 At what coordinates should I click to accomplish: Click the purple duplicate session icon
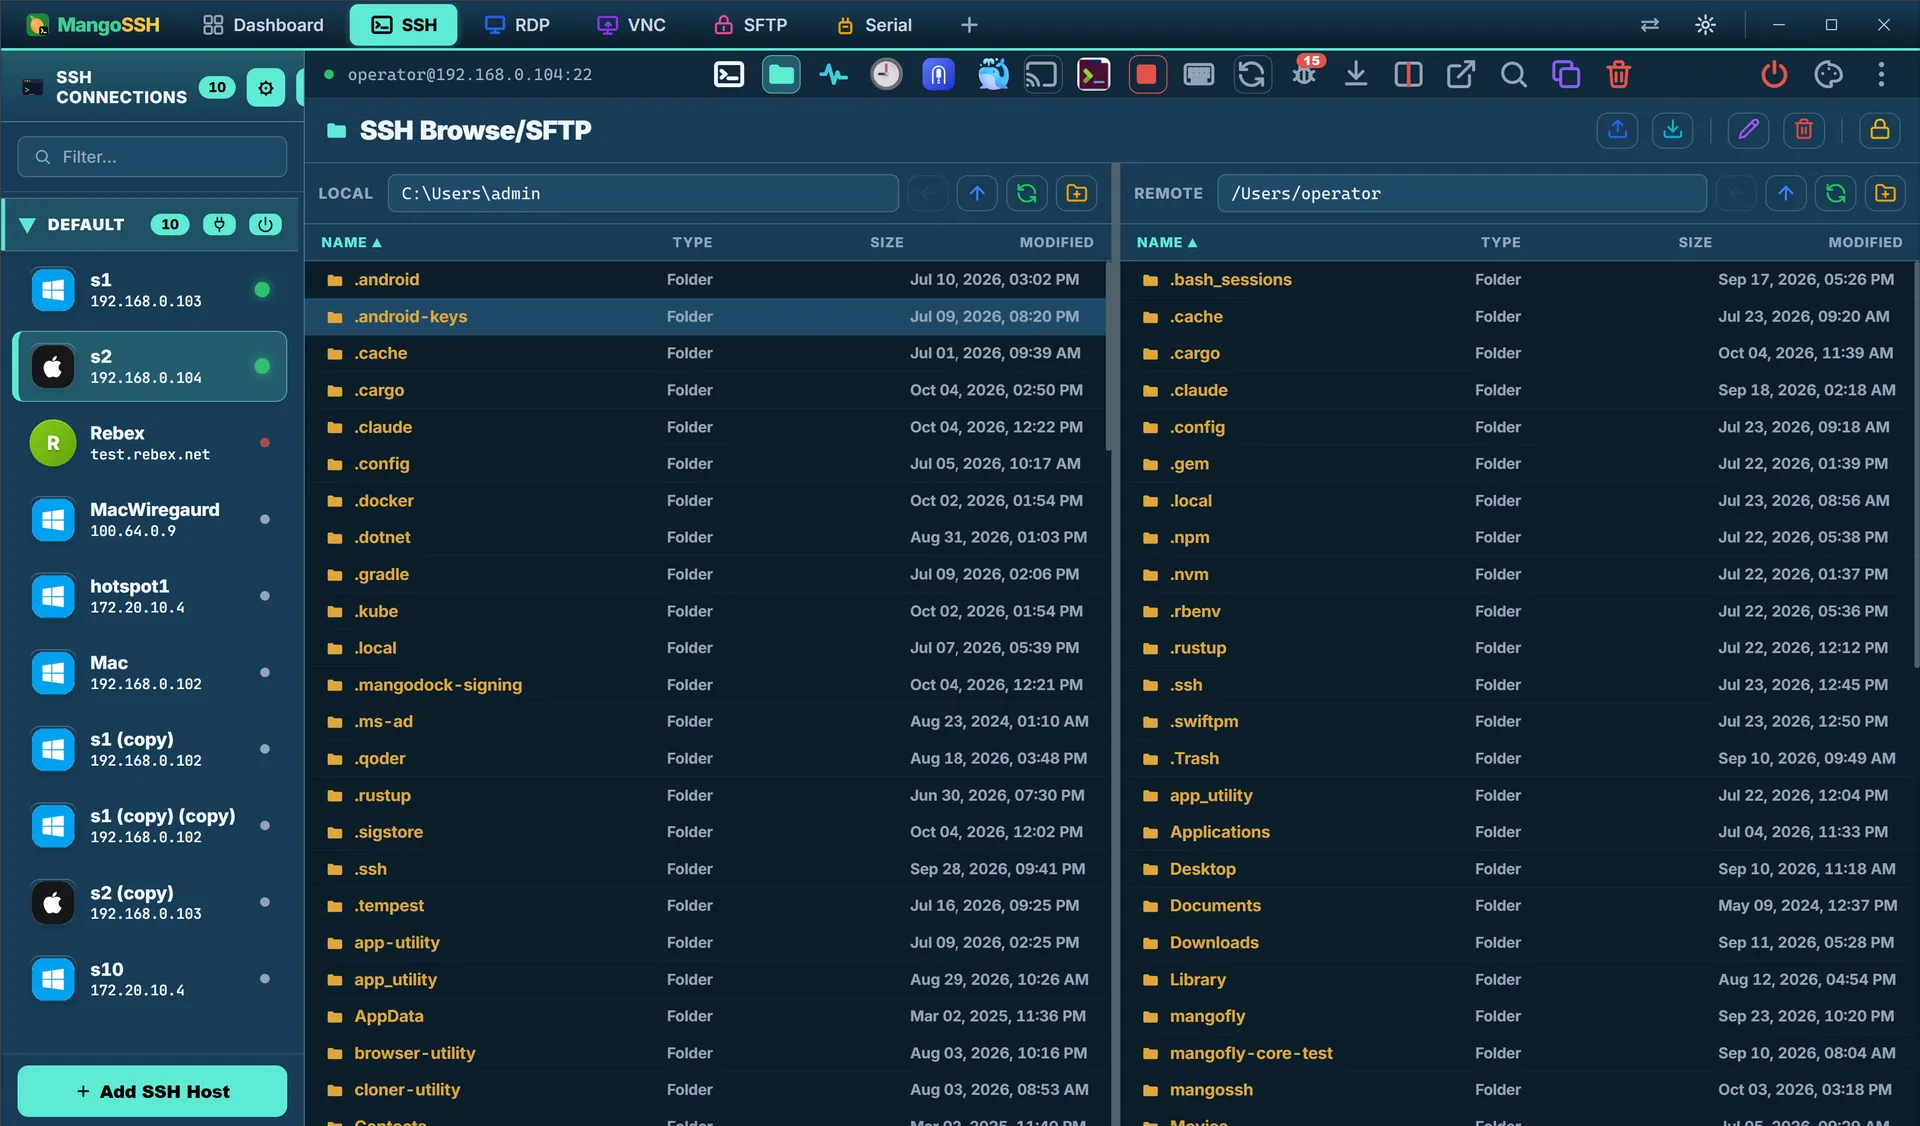pyautogui.click(x=1566, y=75)
